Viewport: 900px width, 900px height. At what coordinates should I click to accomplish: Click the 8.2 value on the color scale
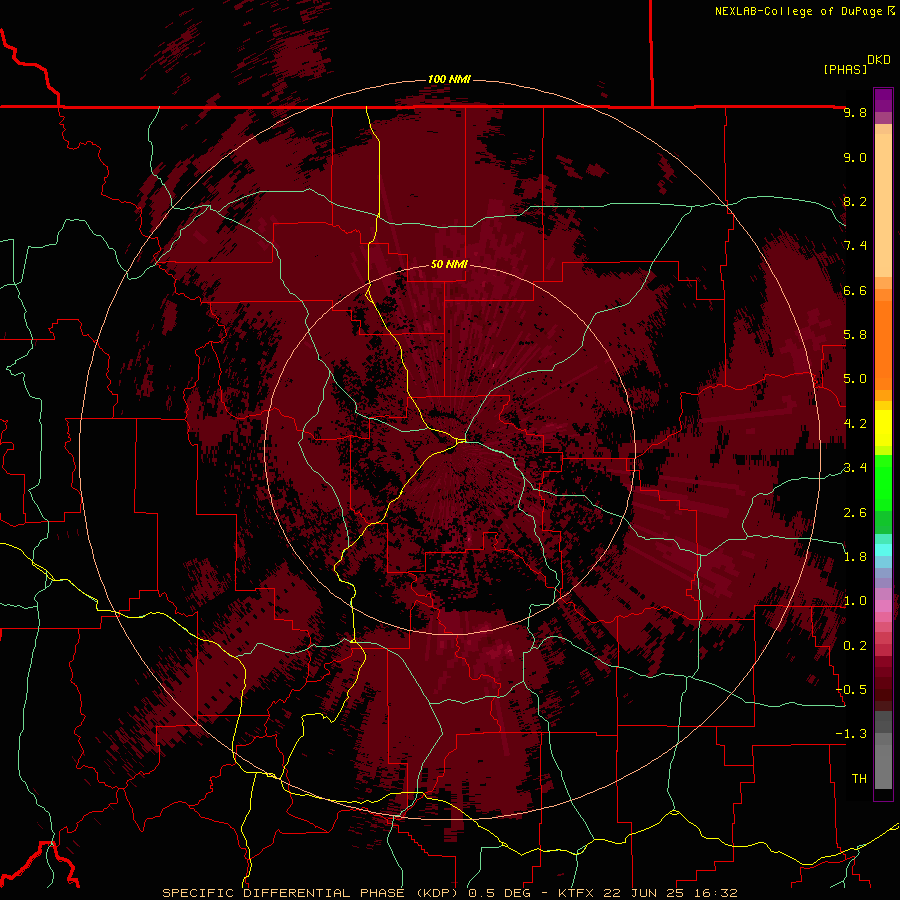tap(855, 201)
